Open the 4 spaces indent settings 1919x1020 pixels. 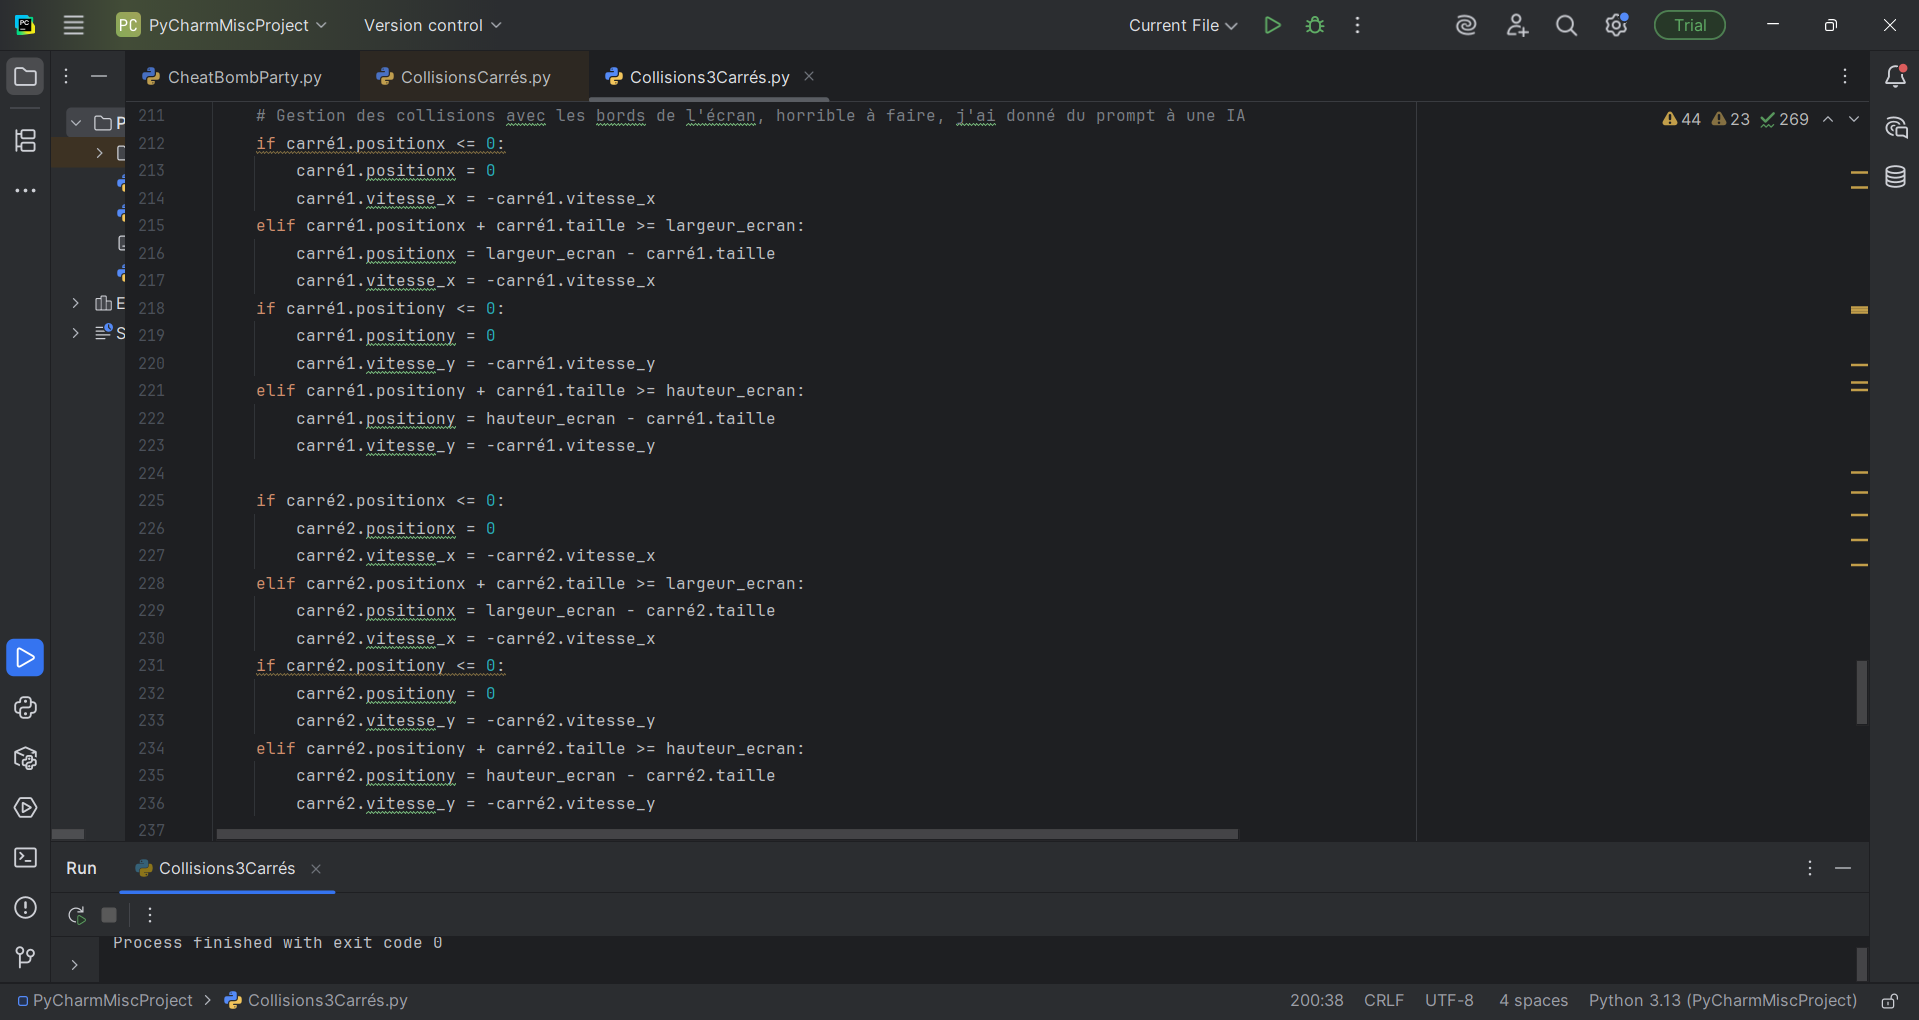1533,1000
